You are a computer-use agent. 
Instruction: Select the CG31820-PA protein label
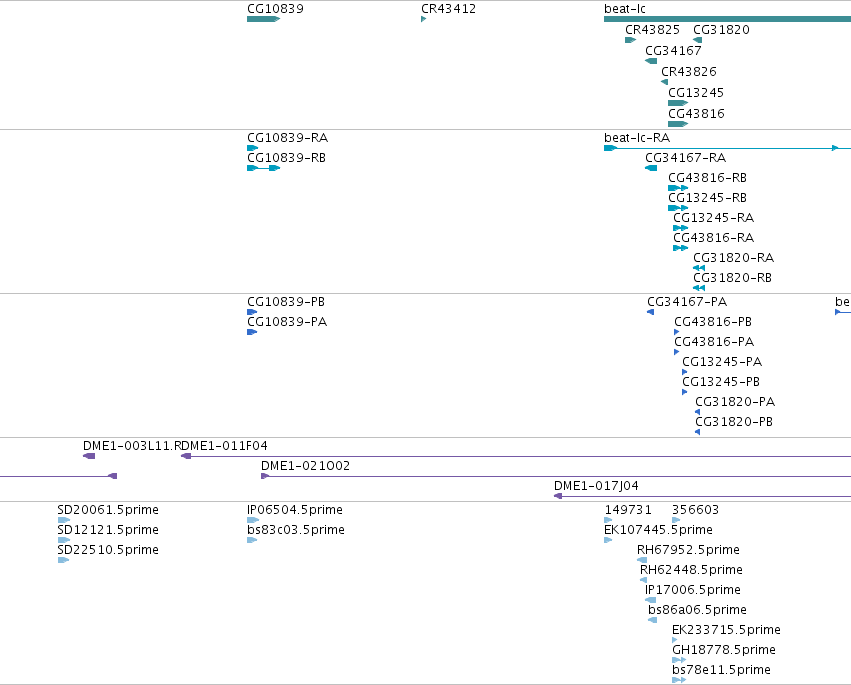735,402
